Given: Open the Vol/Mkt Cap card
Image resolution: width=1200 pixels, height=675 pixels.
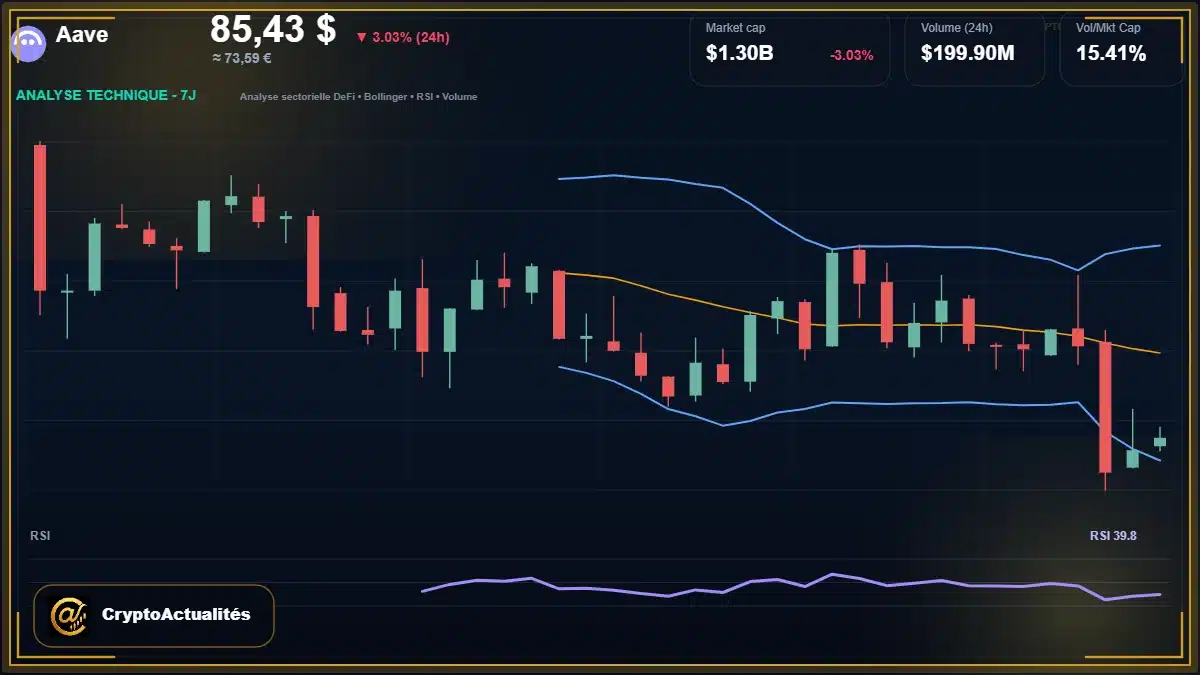Looking at the screenshot, I should pos(1123,49).
